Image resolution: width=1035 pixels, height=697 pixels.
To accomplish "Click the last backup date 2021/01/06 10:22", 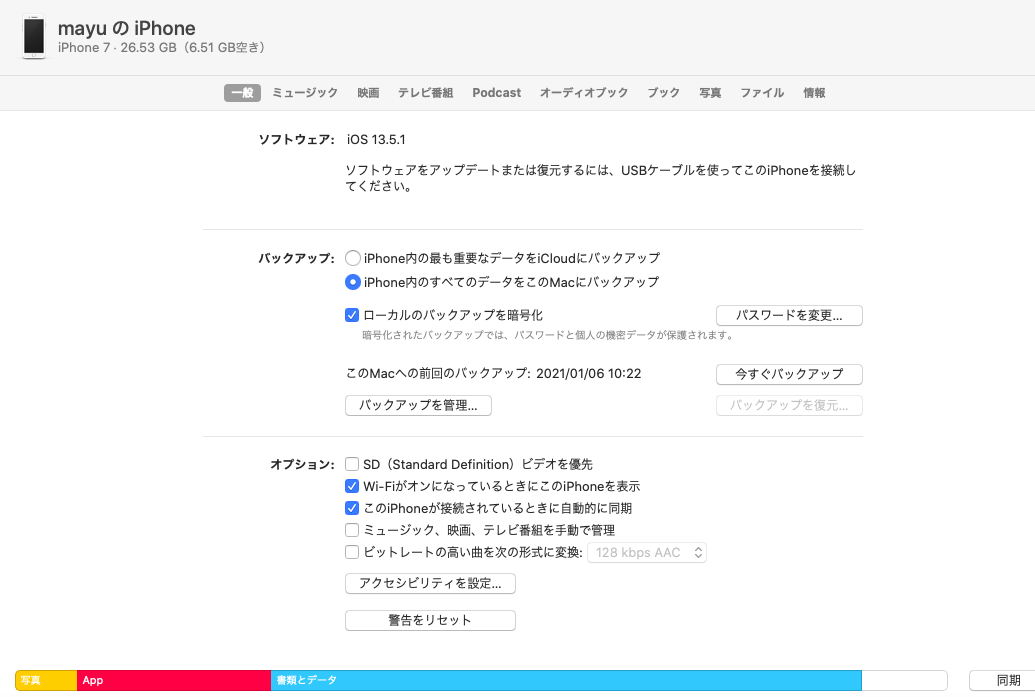I will click(x=589, y=374).
